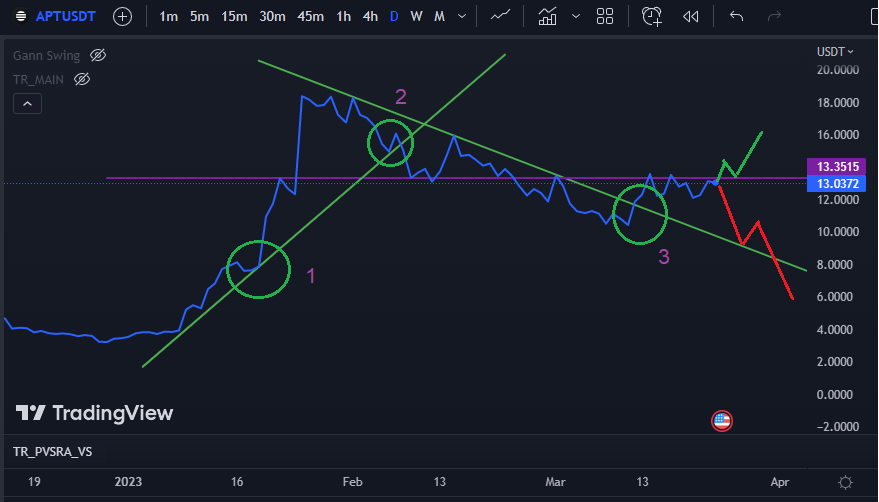Select the 45m timeframe
Viewport: 879px width, 502px height.
pos(310,16)
